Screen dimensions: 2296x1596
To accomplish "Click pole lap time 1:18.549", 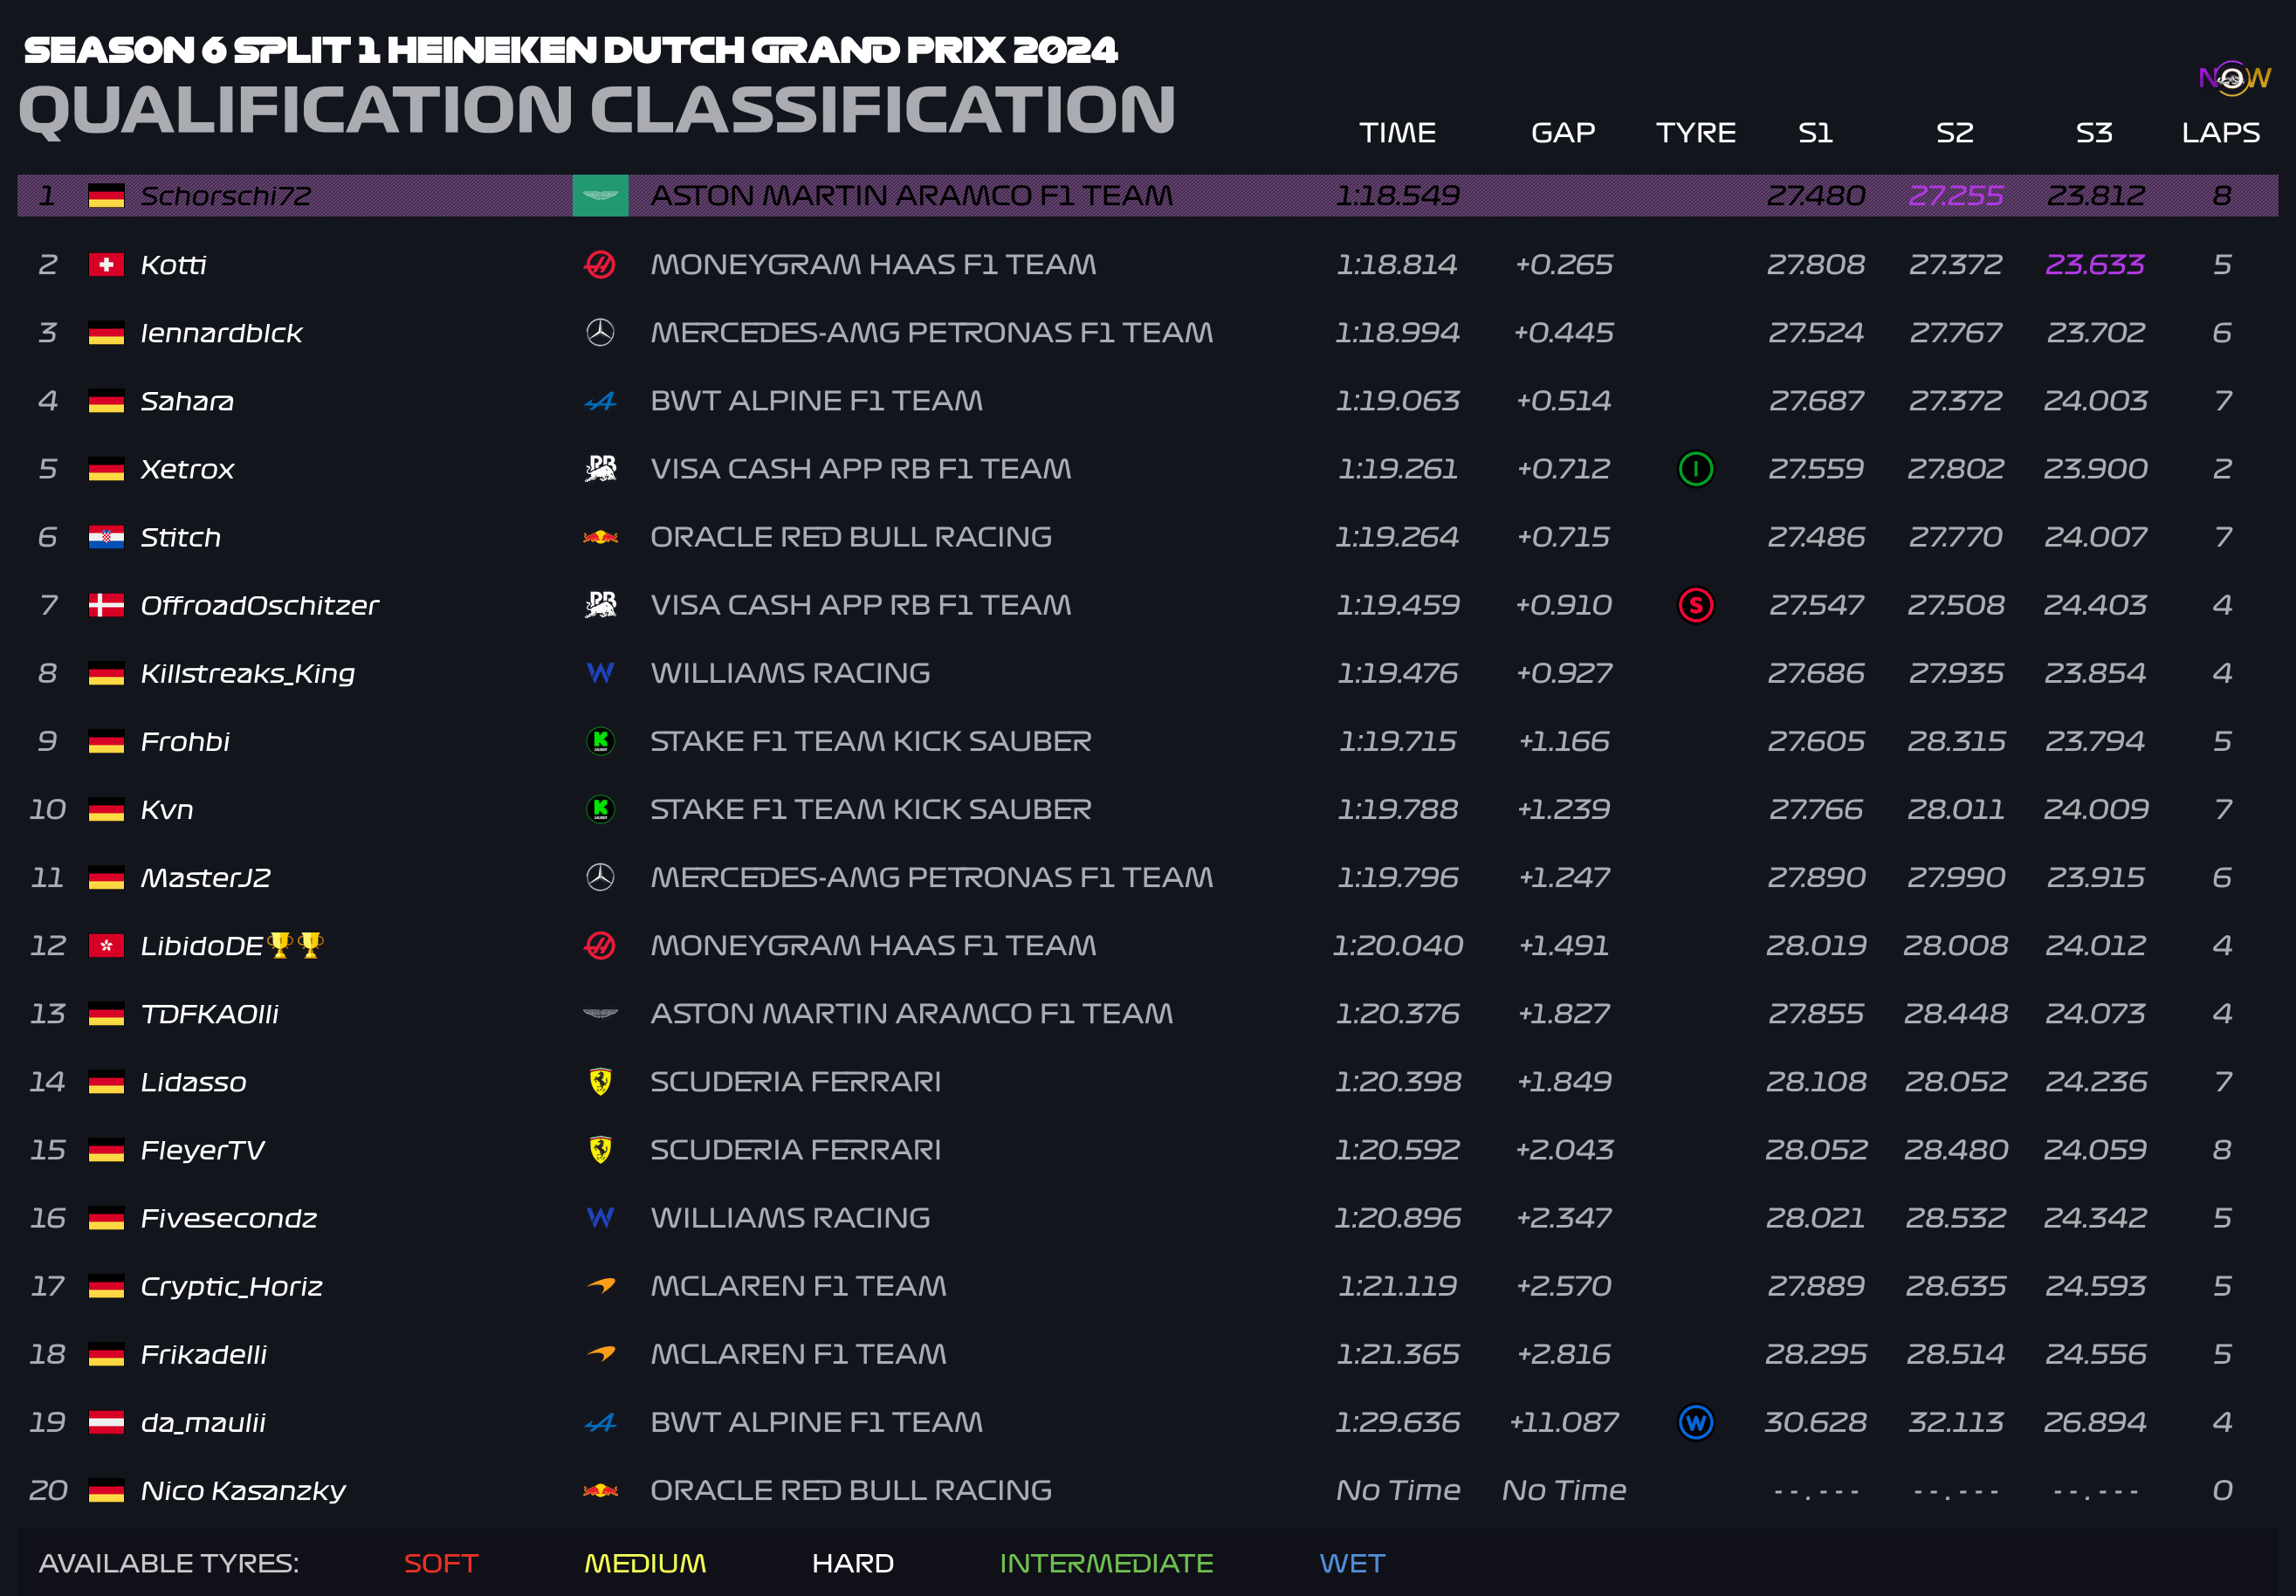I will point(1397,196).
